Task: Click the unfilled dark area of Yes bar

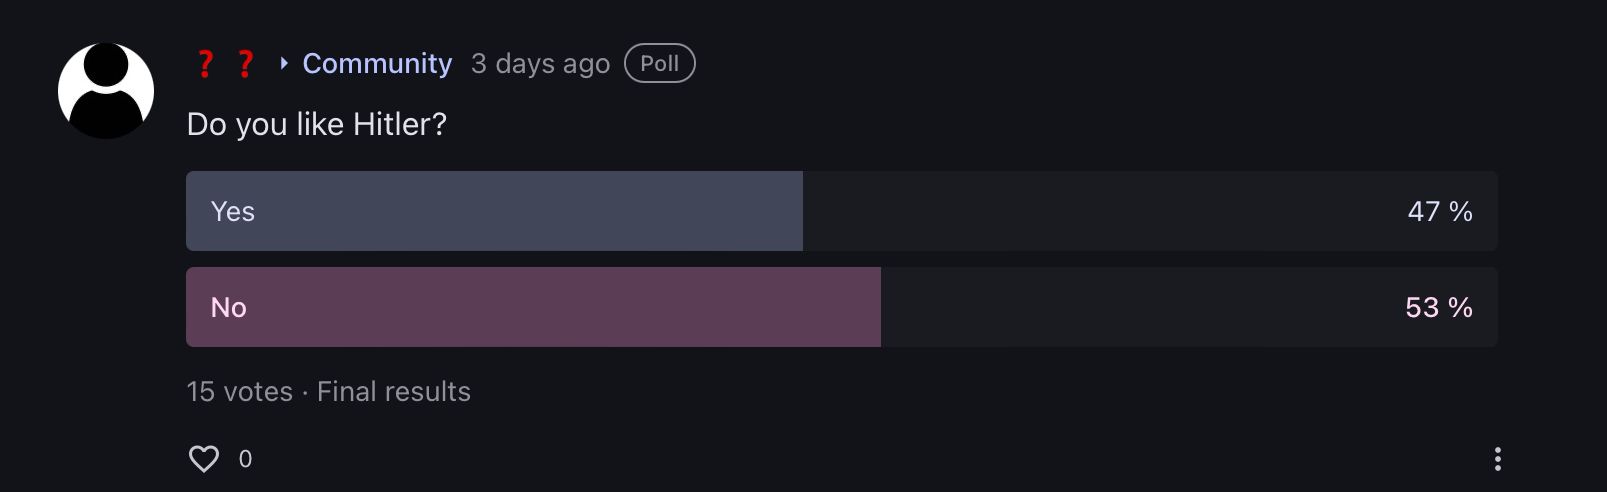Action: coord(1100,211)
